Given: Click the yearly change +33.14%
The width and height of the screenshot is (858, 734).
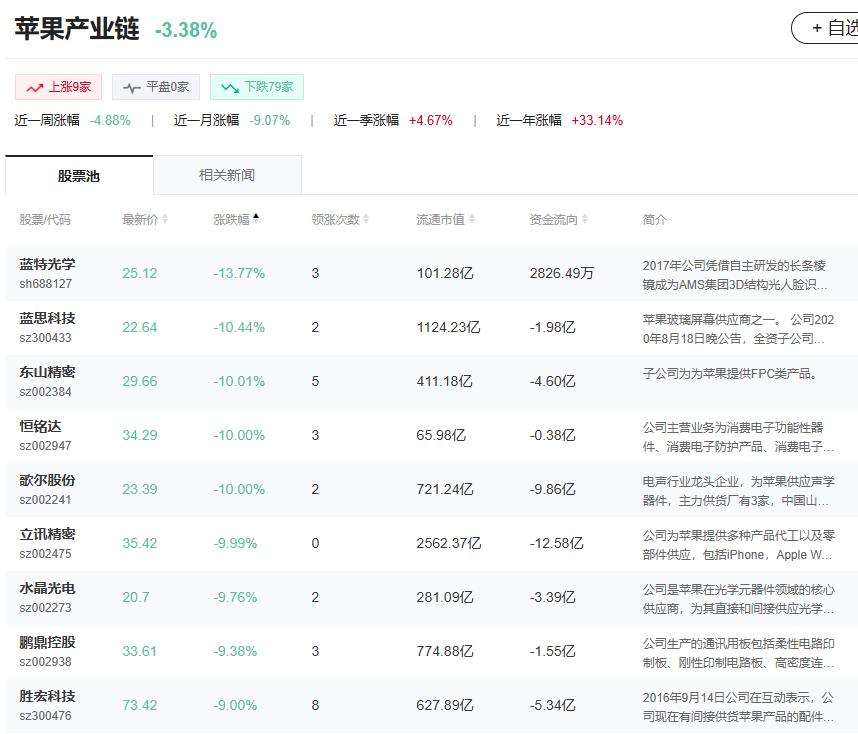Looking at the screenshot, I should (x=597, y=120).
